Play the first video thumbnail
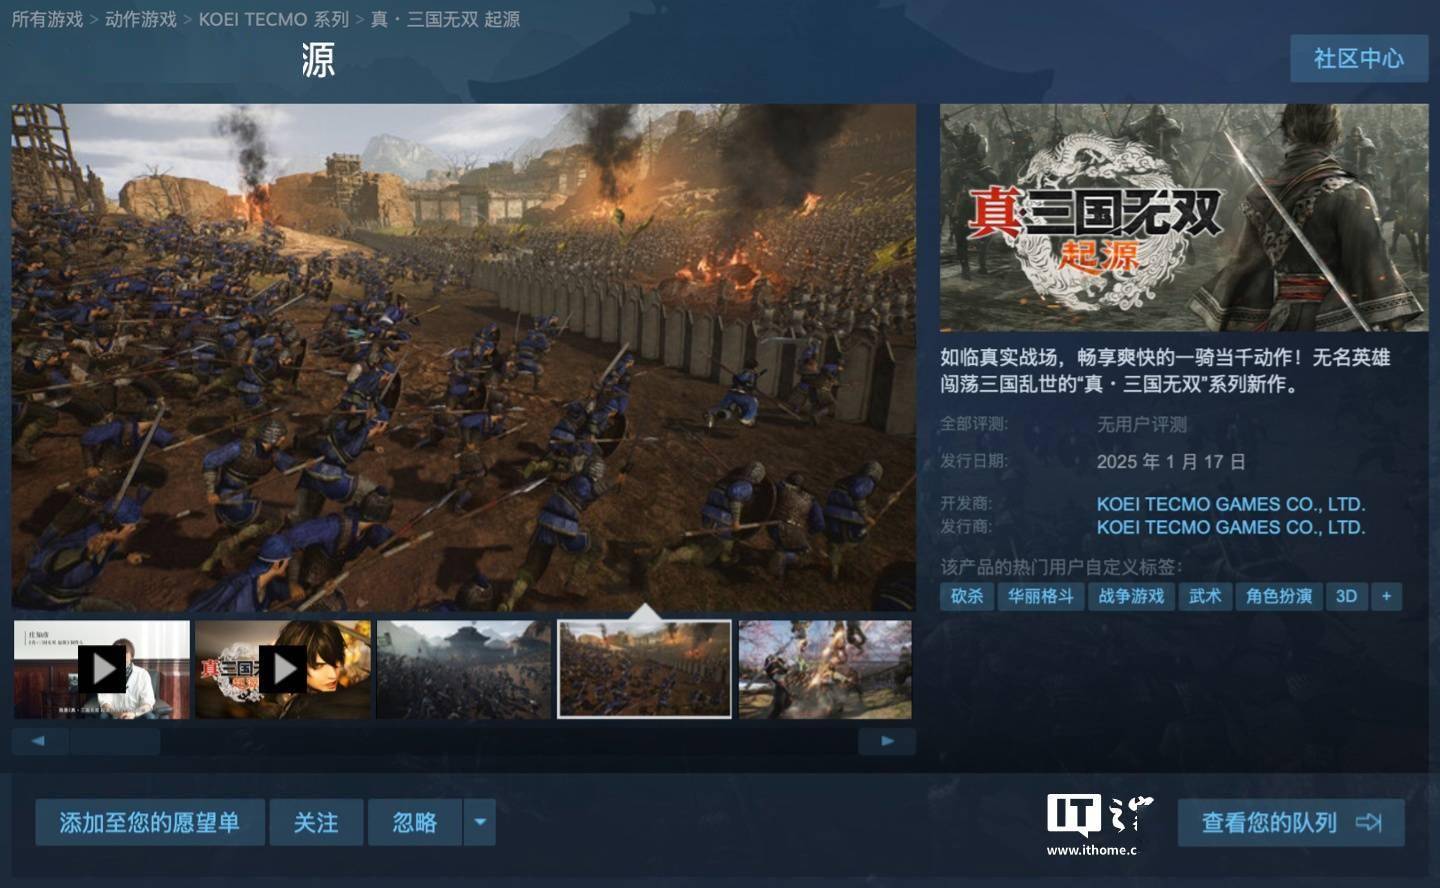The image size is (1440, 888). (x=102, y=669)
